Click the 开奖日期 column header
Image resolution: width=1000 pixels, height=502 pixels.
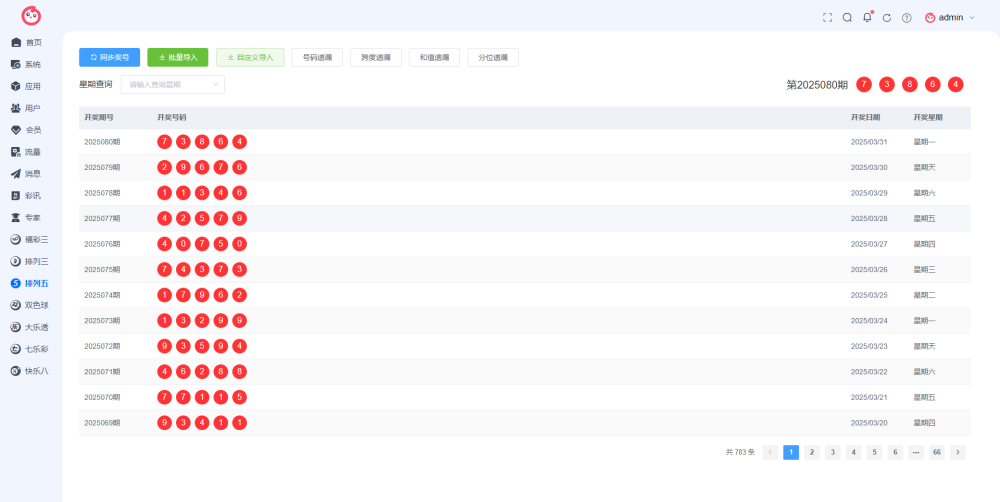click(x=865, y=117)
